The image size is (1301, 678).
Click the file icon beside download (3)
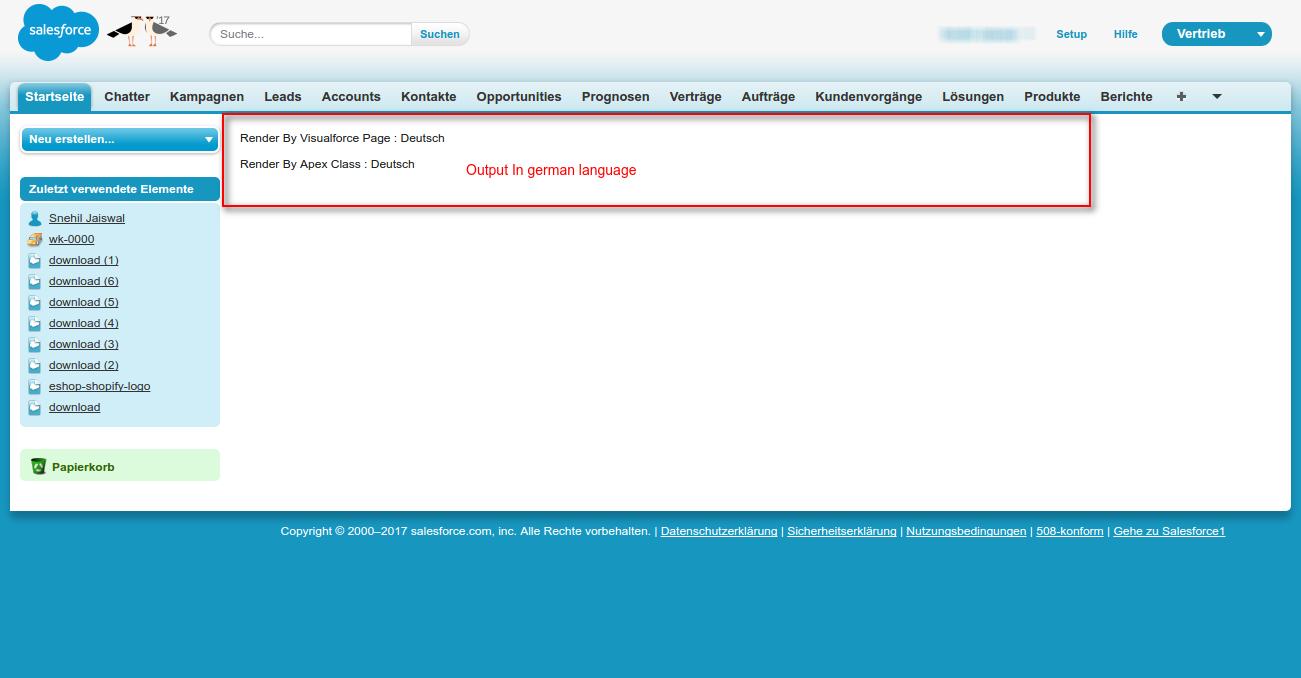[x=35, y=344]
